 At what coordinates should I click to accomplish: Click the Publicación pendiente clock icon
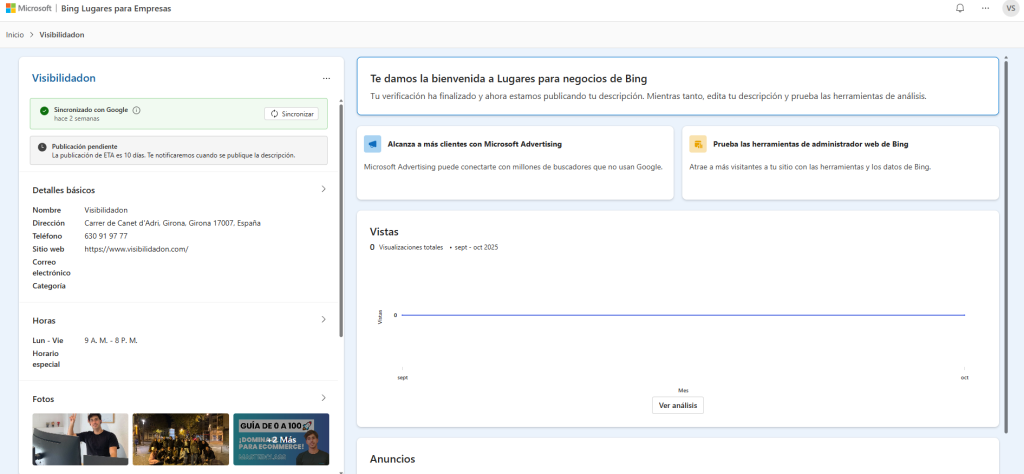[x=42, y=147]
